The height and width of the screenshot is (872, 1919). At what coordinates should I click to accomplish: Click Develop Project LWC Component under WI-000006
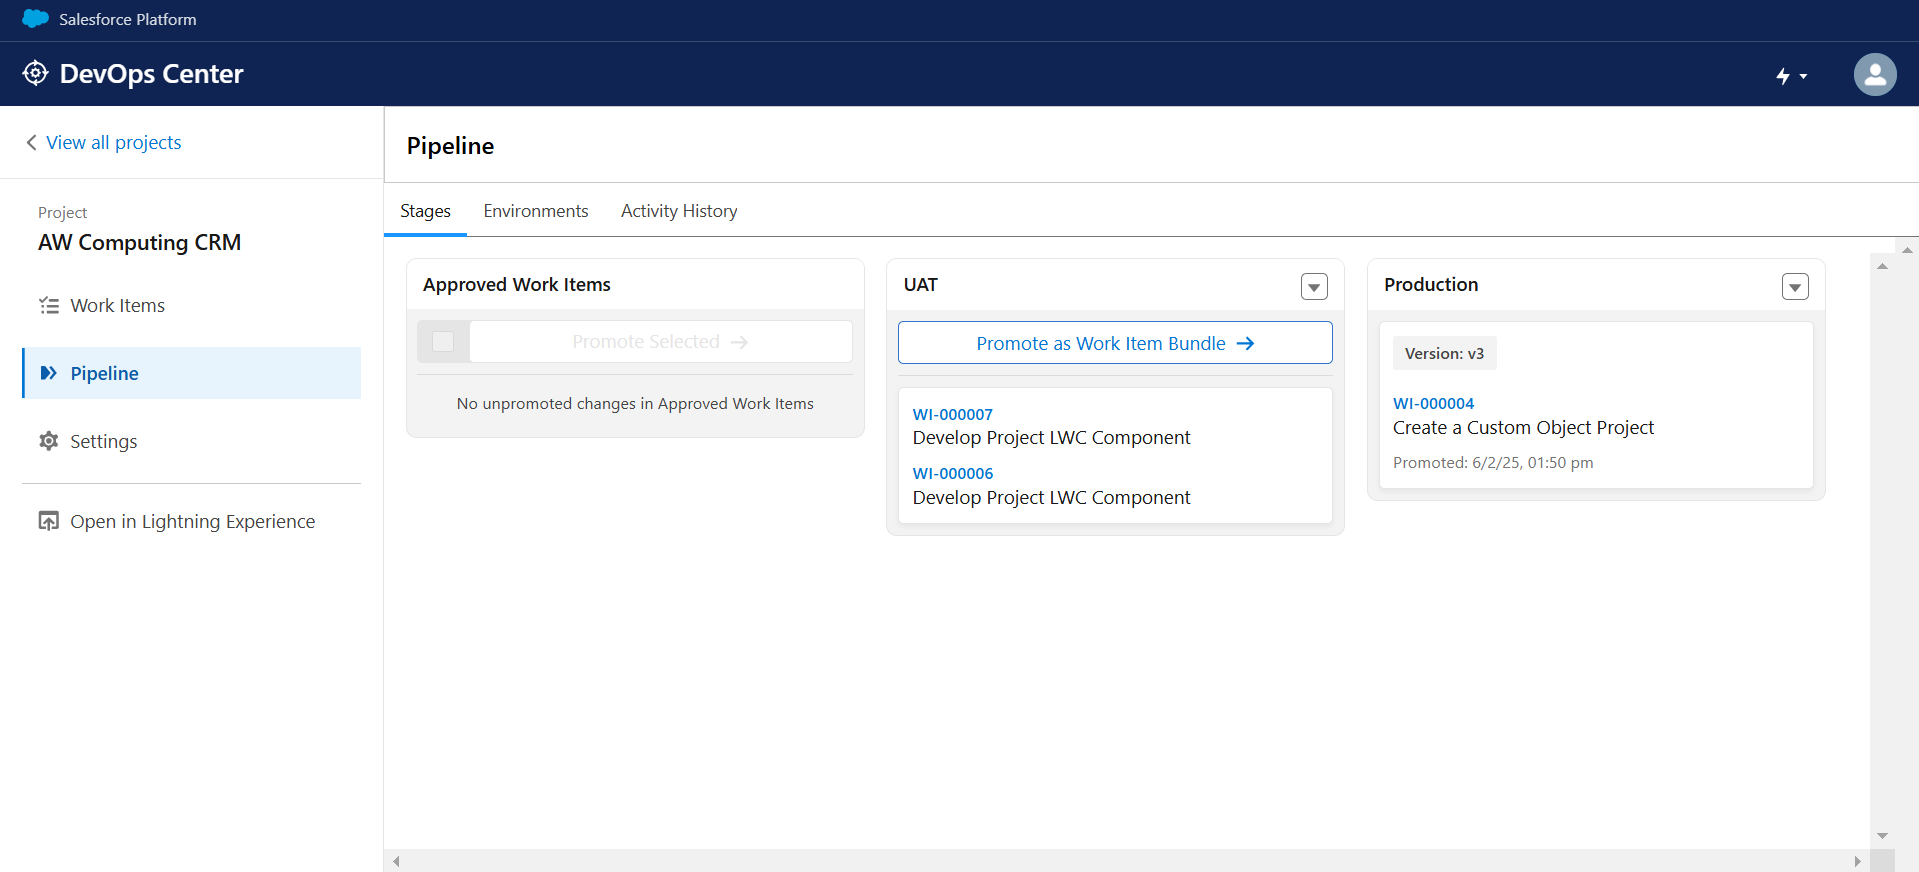1051,497
